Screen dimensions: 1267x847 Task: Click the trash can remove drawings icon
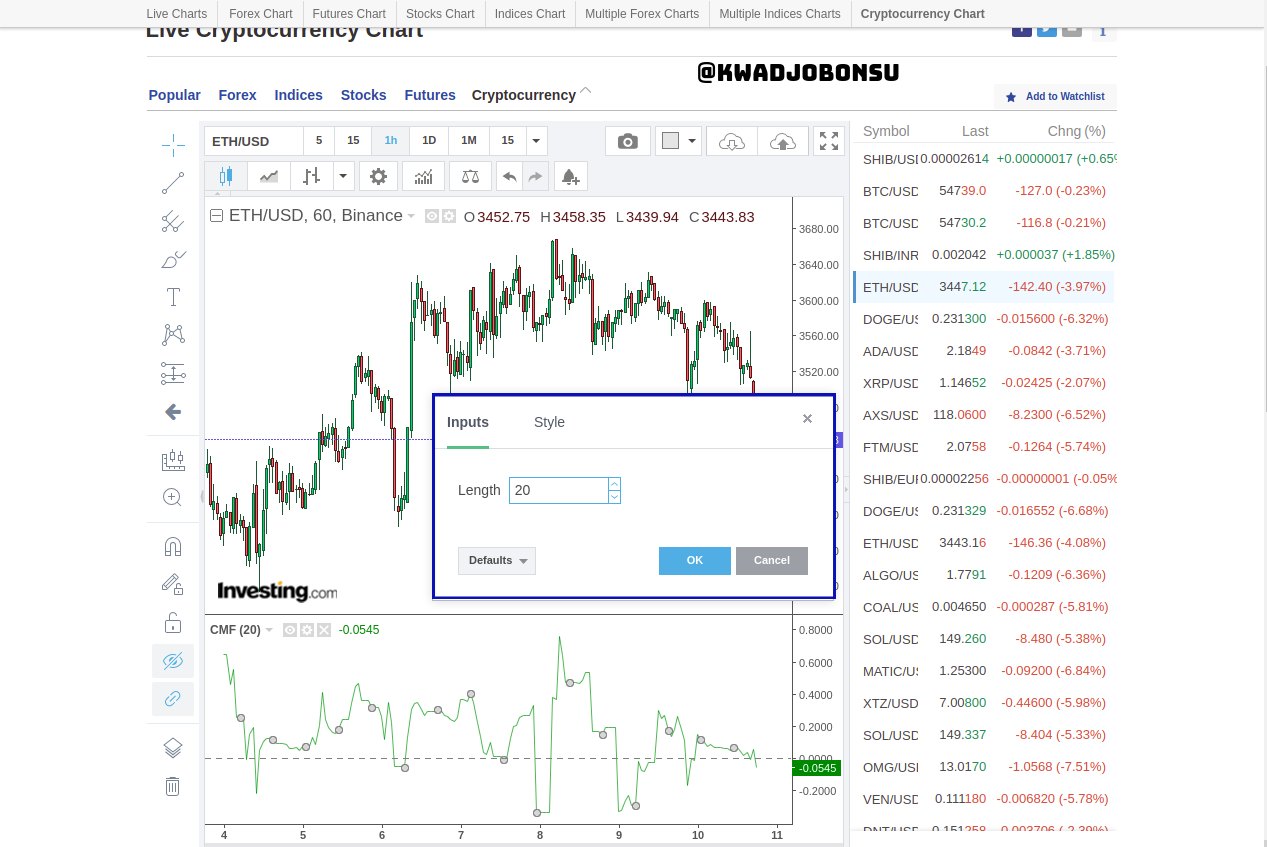click(x=173, y=786)
